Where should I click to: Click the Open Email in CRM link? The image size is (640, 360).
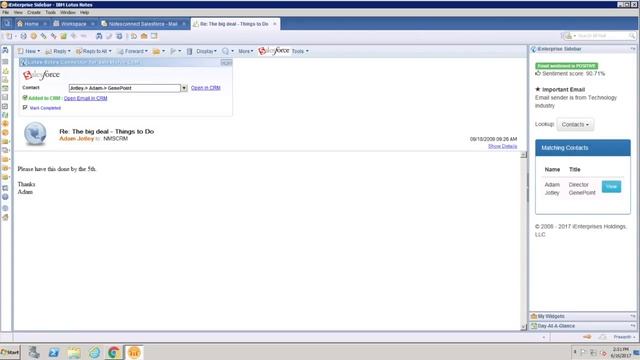pyautogui.click(x=85, y=98)
